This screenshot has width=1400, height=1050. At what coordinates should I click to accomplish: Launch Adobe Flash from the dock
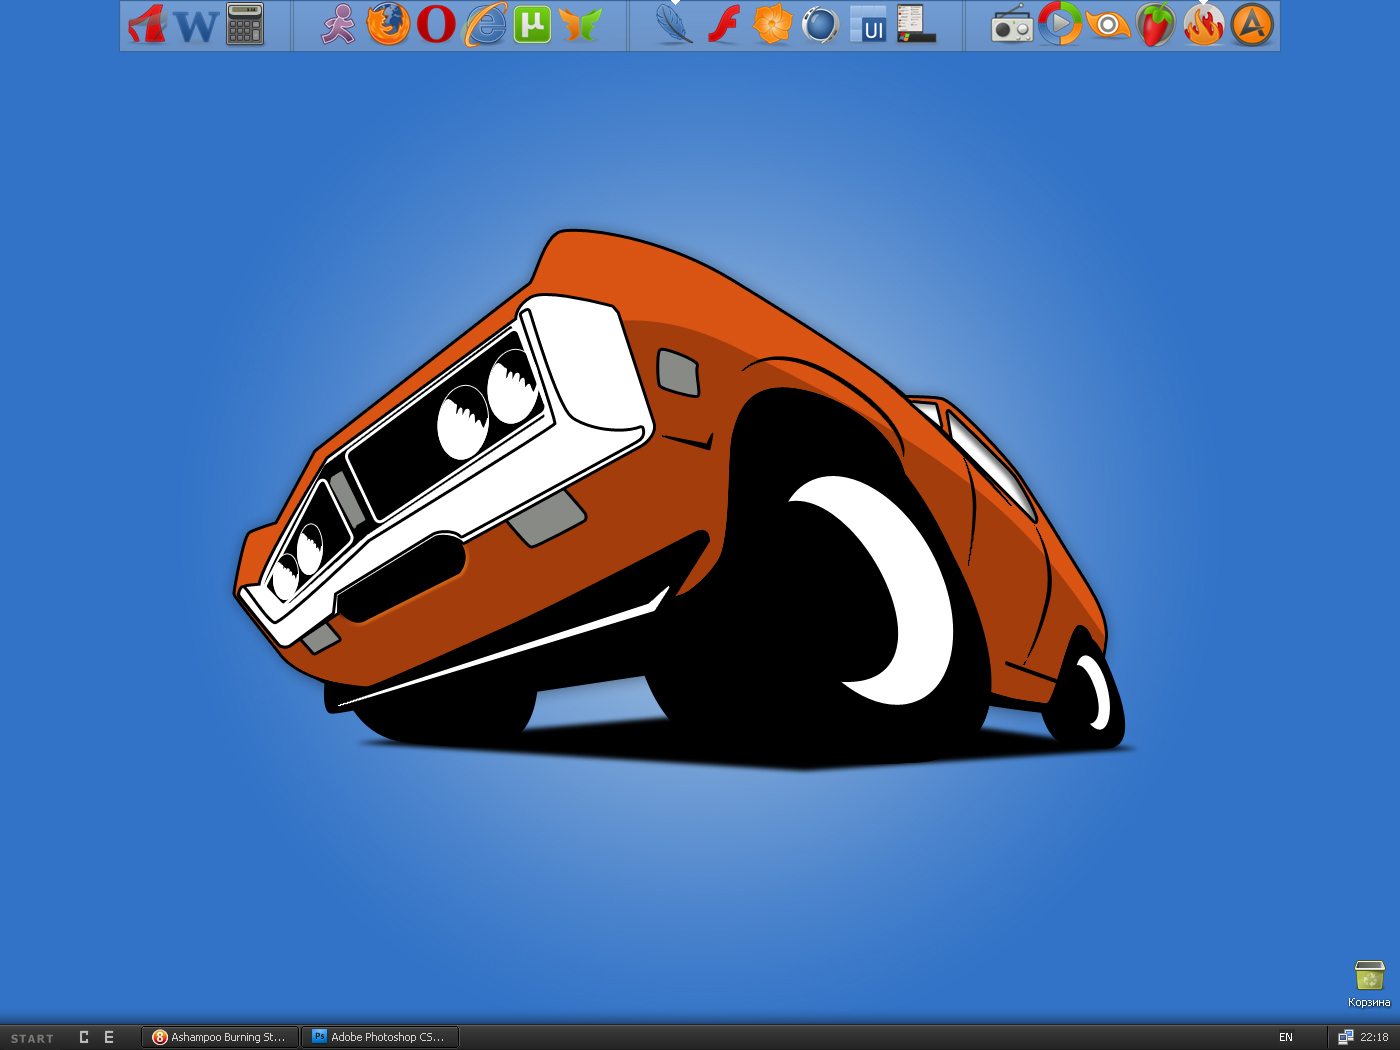724,25
